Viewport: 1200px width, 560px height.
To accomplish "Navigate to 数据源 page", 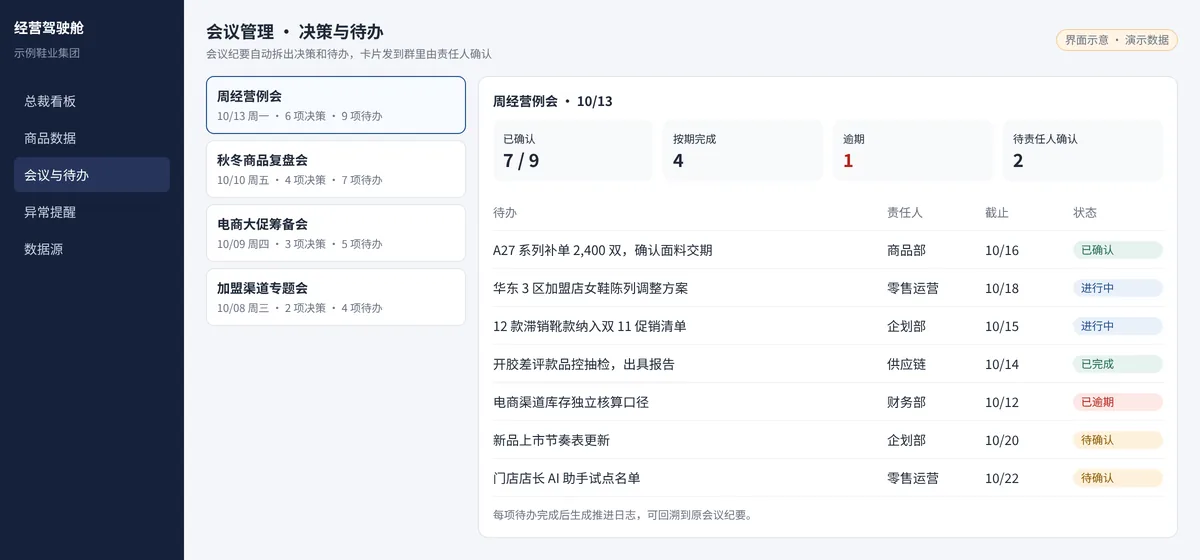I will [91, 249].
